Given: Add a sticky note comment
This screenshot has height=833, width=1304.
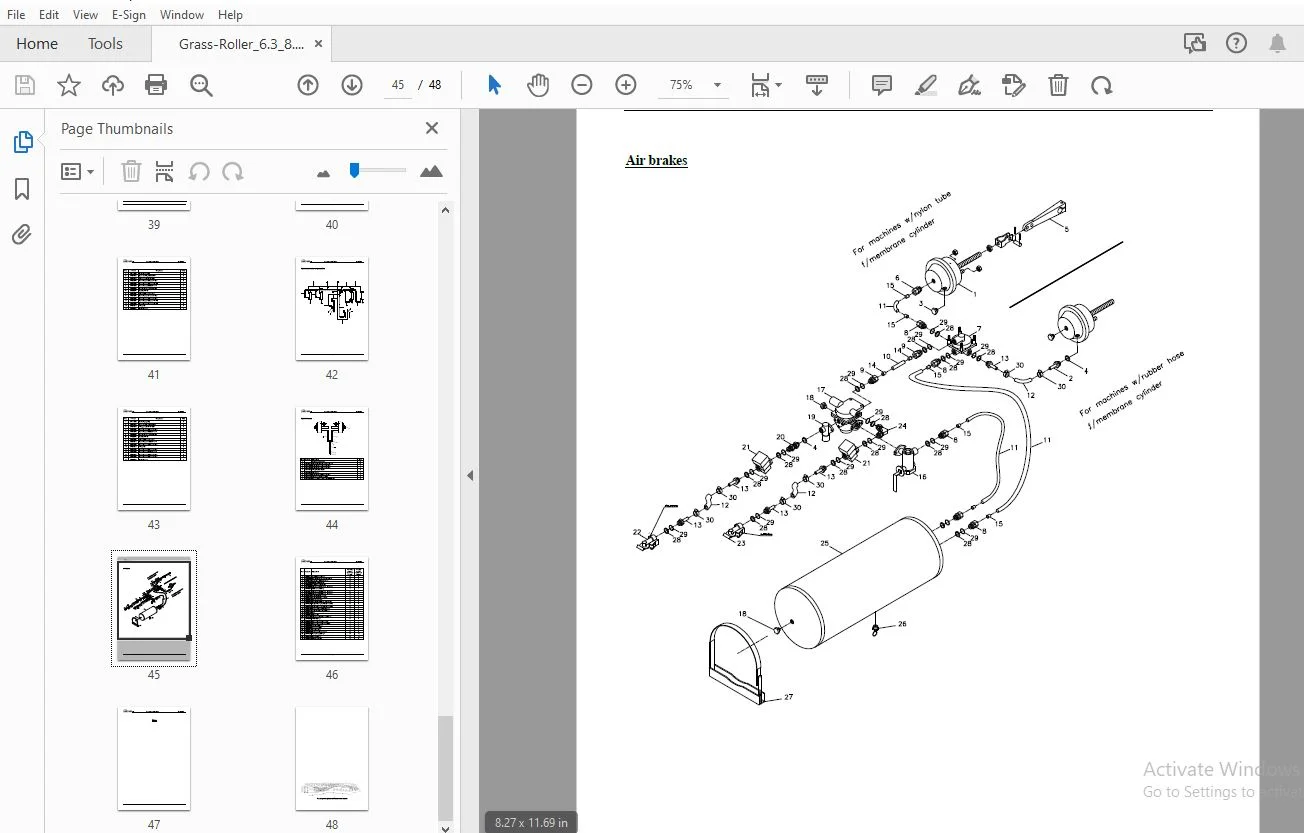Looking at the screenshot, I should pyautogui.click(x=882, y=86).
